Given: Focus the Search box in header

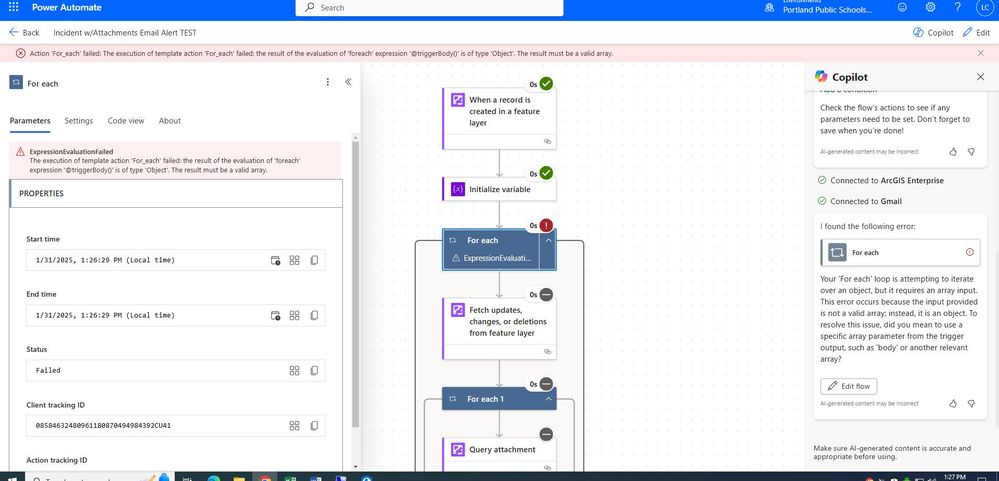Looking at the screenshot, I should 429,8.
